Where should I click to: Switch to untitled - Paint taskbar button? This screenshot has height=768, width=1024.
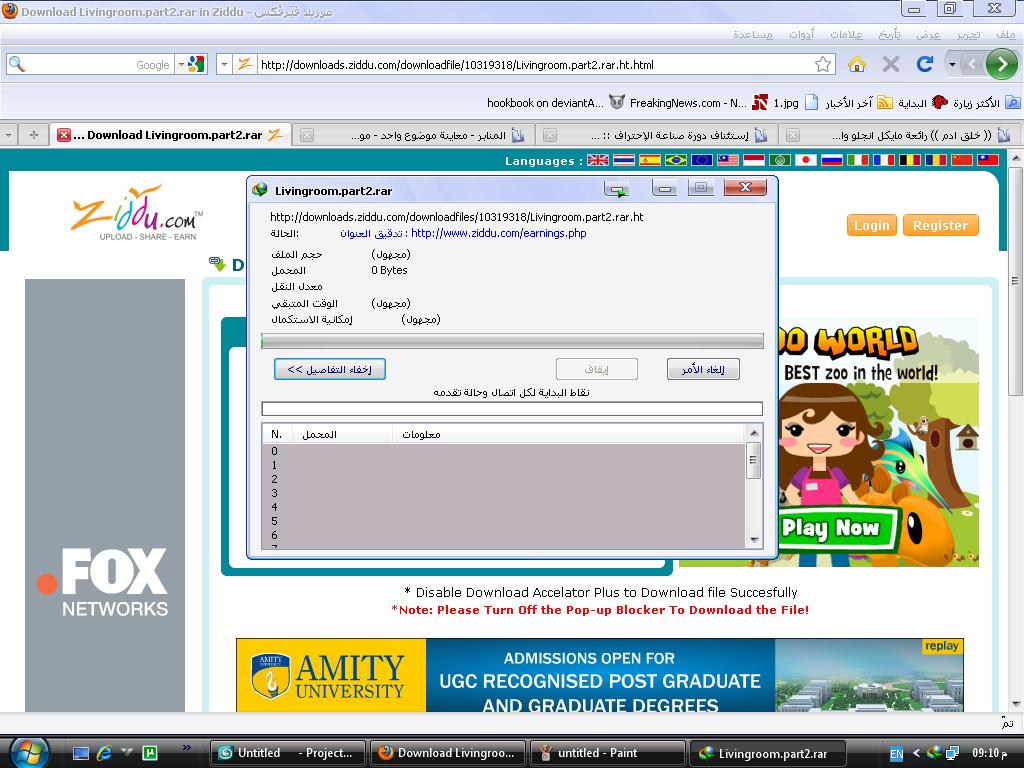[x=608, y=753]
